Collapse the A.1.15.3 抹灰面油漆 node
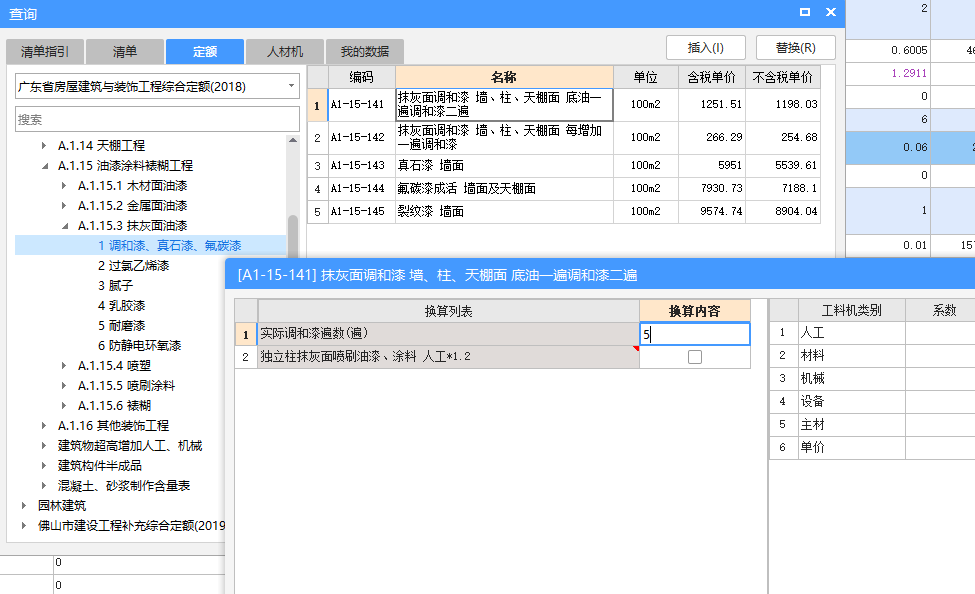The image size is (975, 594). pyautogui.click(x=65, y=226)
